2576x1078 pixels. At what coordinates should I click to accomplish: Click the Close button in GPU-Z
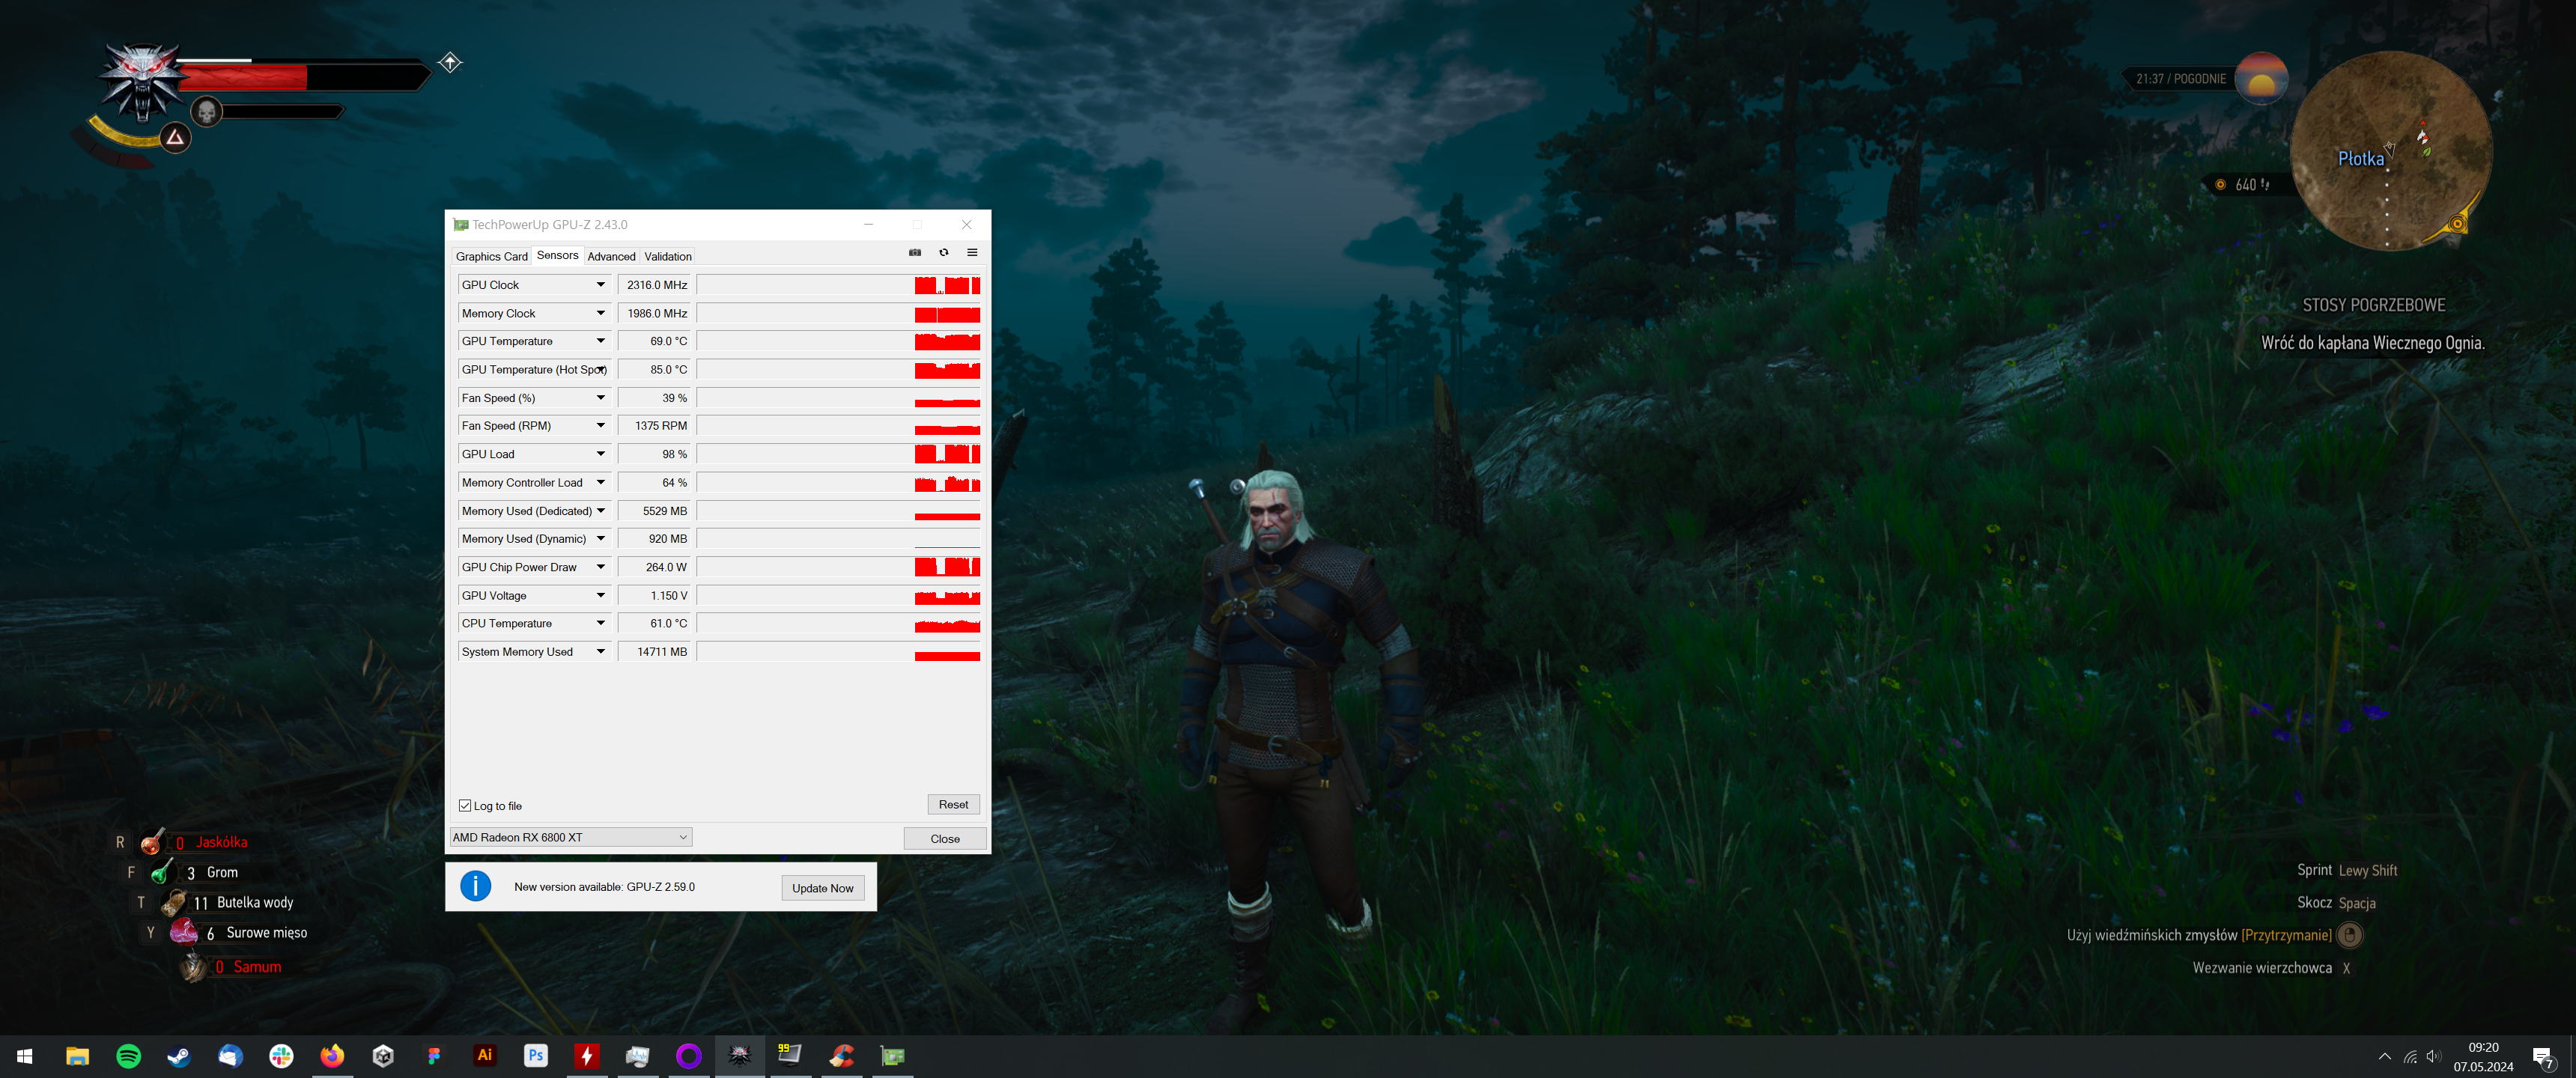[945, 839]
